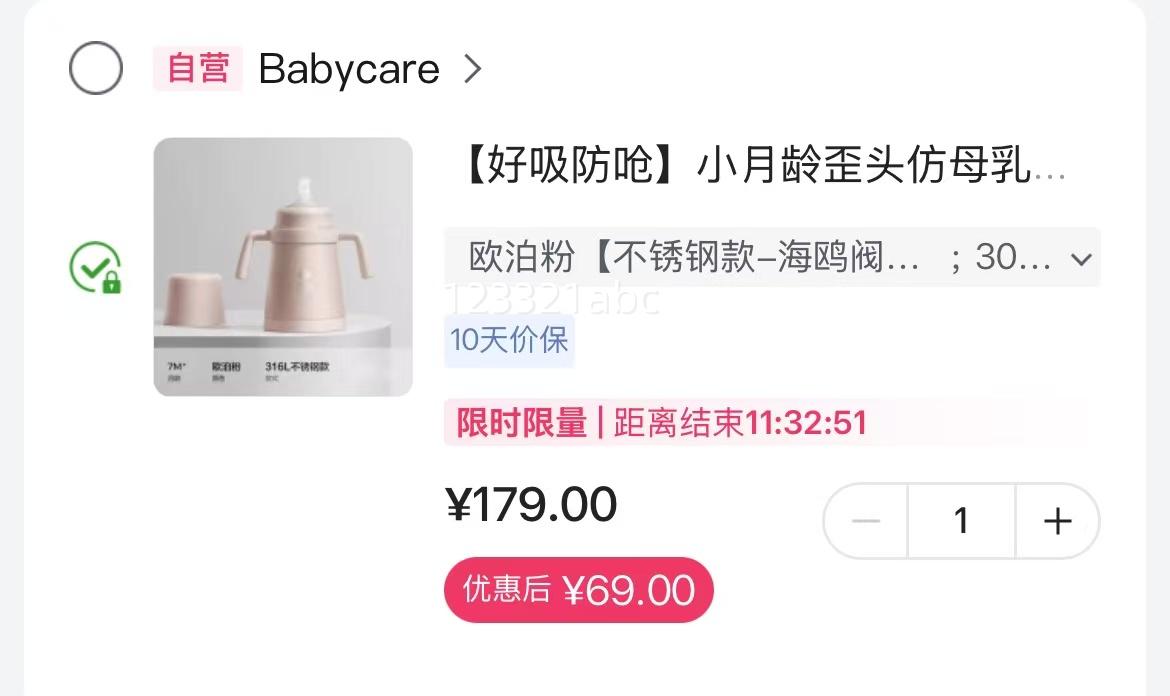
Task: Click the 自营 self-operated badge
Action: point(198,68)
